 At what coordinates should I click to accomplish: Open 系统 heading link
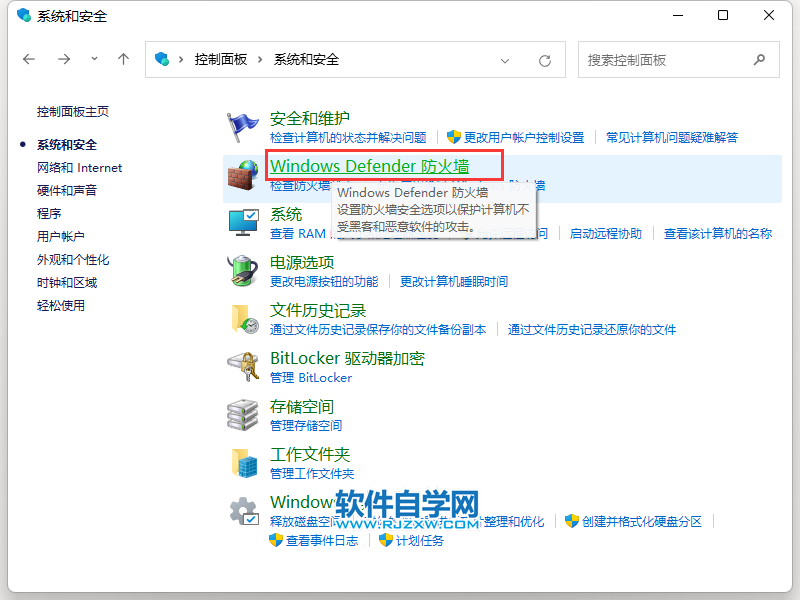point(286,214)
